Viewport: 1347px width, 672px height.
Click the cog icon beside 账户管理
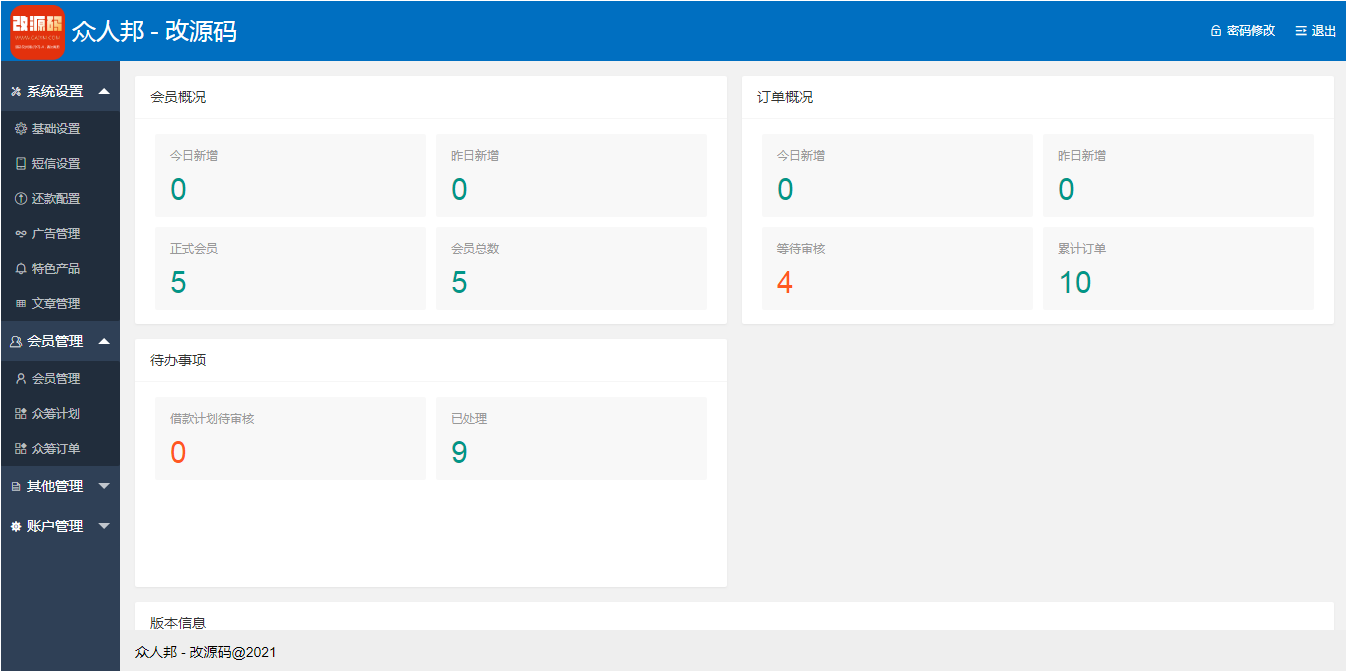16,526
